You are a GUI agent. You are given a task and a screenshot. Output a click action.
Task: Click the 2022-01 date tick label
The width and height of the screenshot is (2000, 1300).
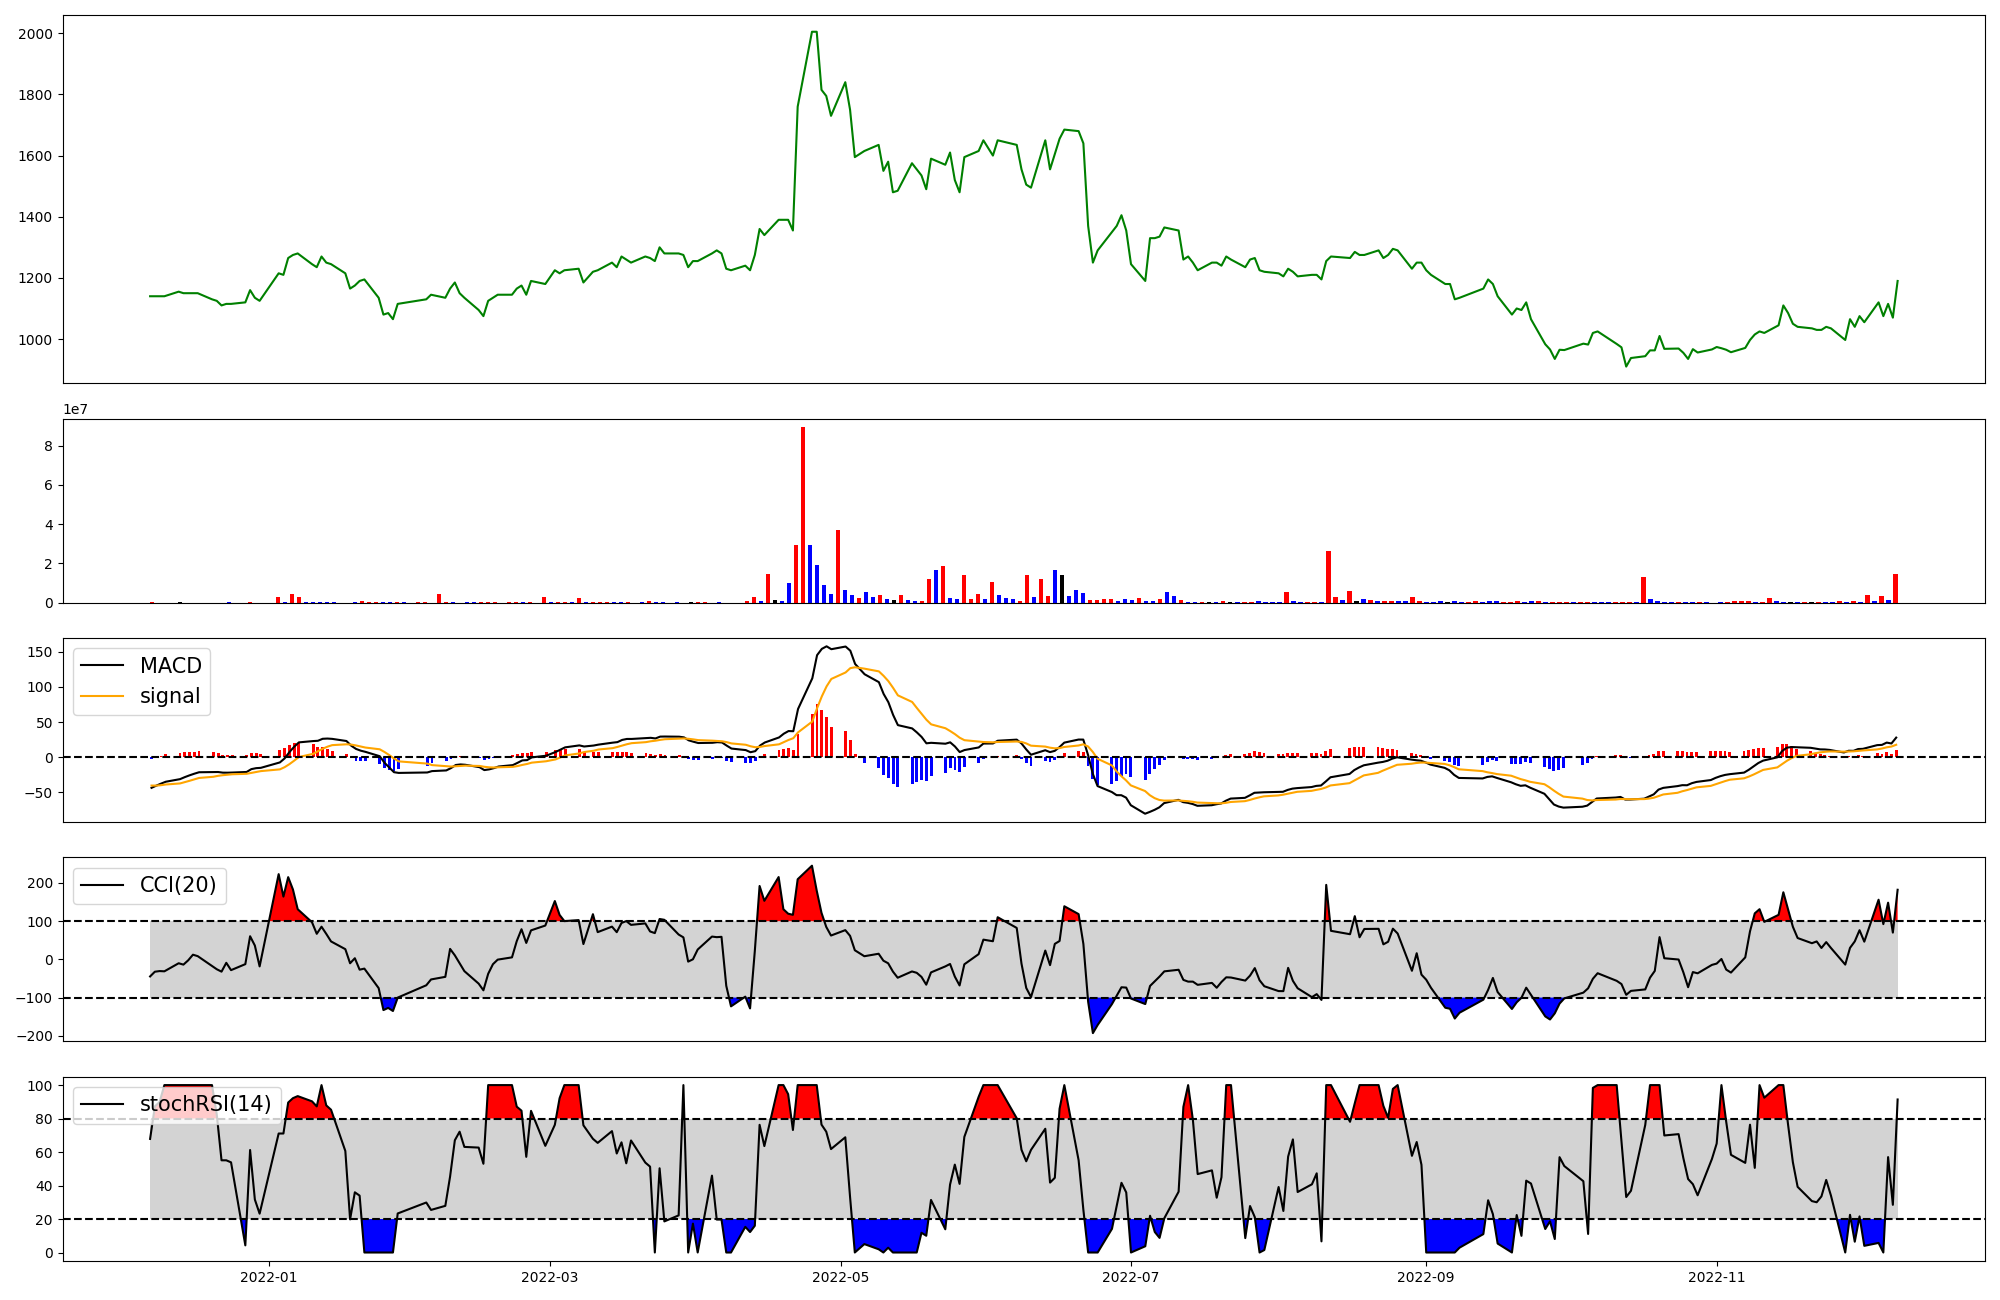pos(268,1277)
